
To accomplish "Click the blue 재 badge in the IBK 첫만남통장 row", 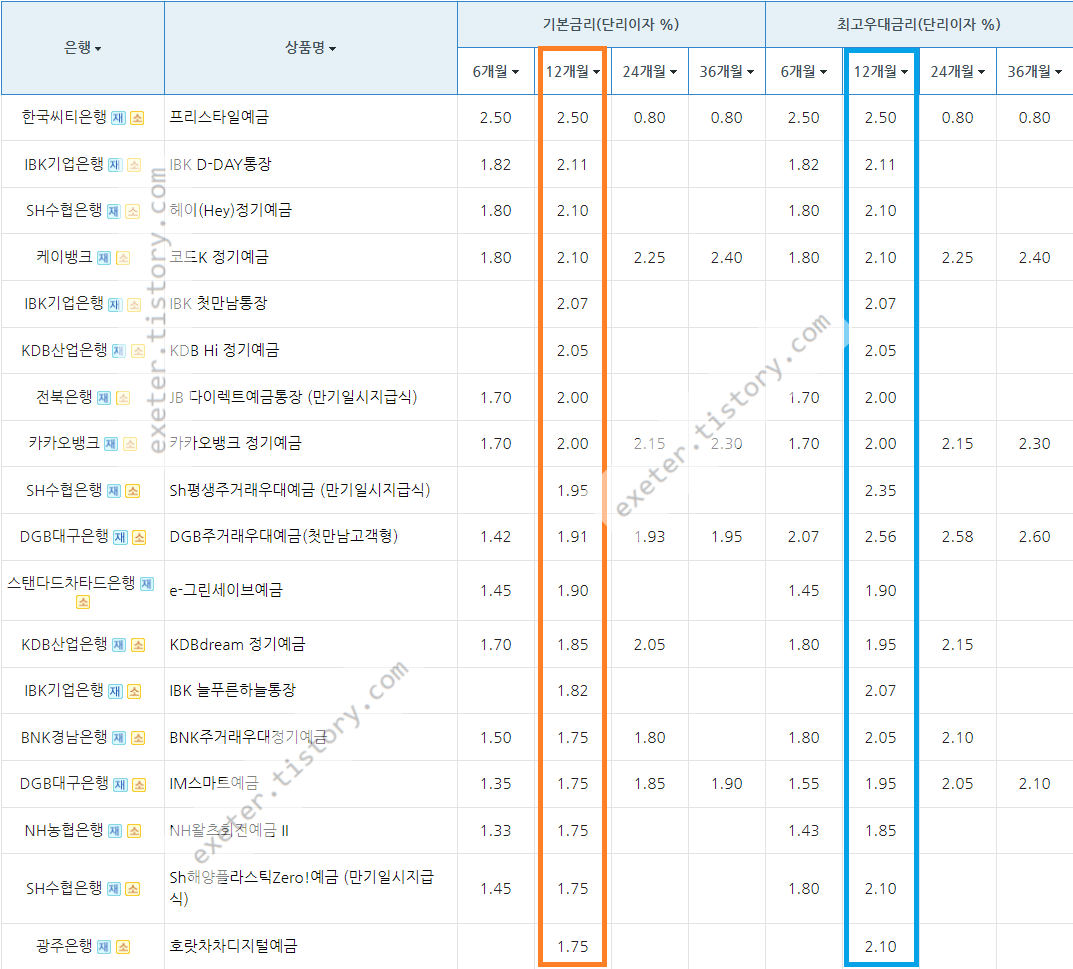I will [x=115, y=305].
